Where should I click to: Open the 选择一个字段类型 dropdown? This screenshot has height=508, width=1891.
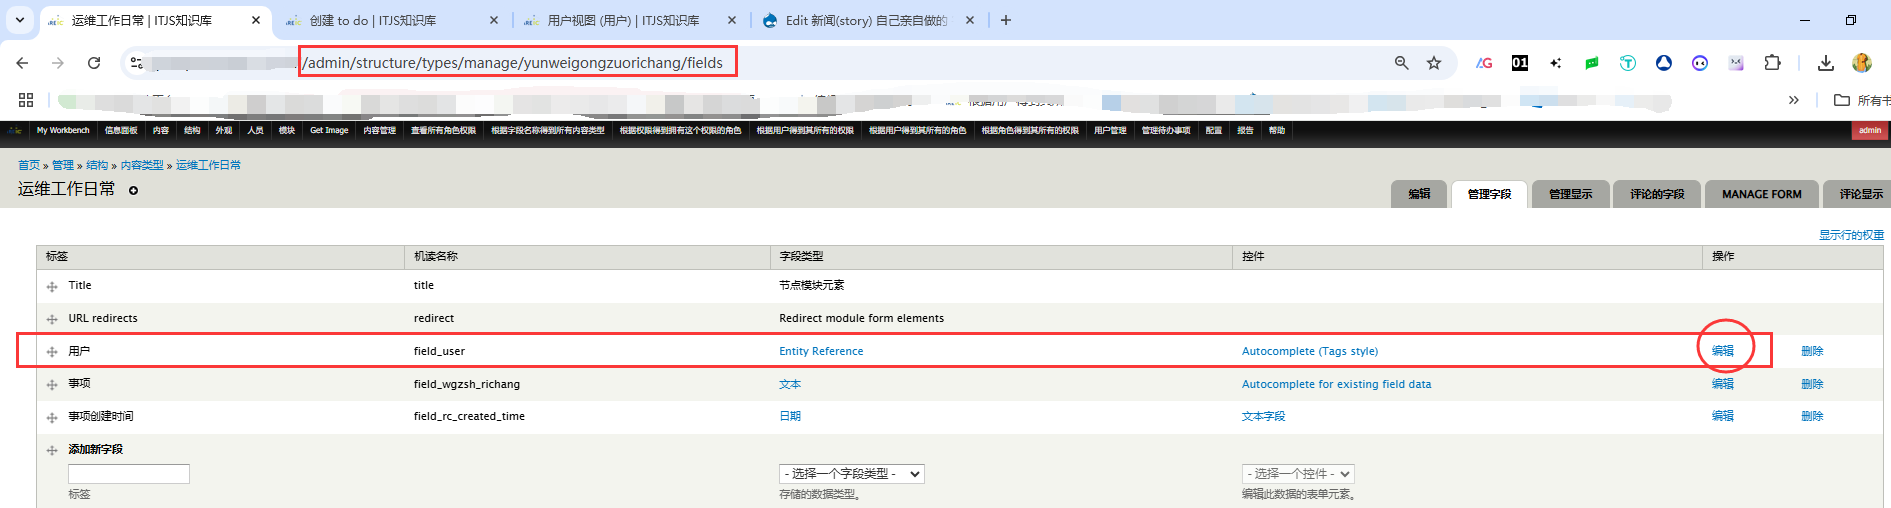point(852,474)
